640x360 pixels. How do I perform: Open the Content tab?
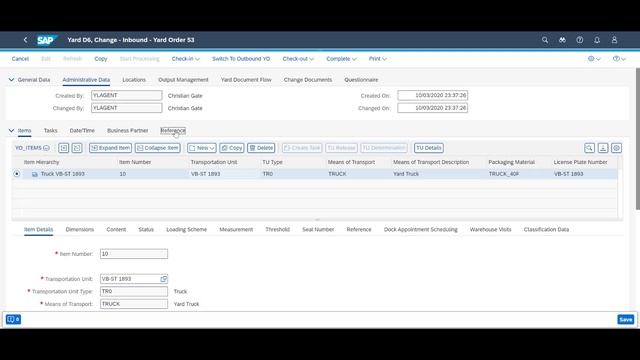tap(116, 229)
